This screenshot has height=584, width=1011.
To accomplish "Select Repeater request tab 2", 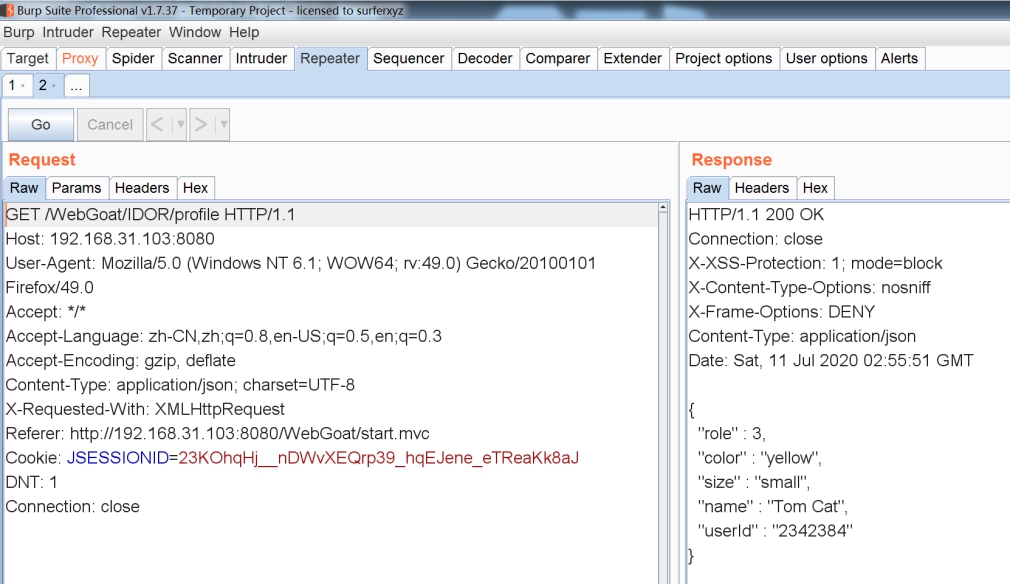I will click(x=43, y=85).
